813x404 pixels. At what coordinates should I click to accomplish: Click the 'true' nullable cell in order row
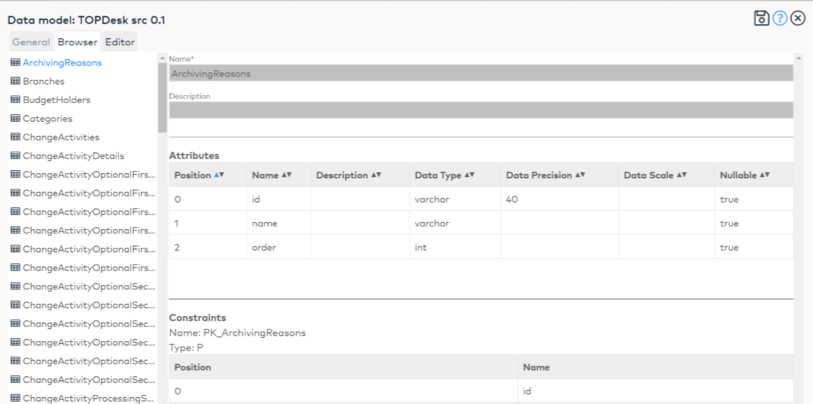click(753, 247)
